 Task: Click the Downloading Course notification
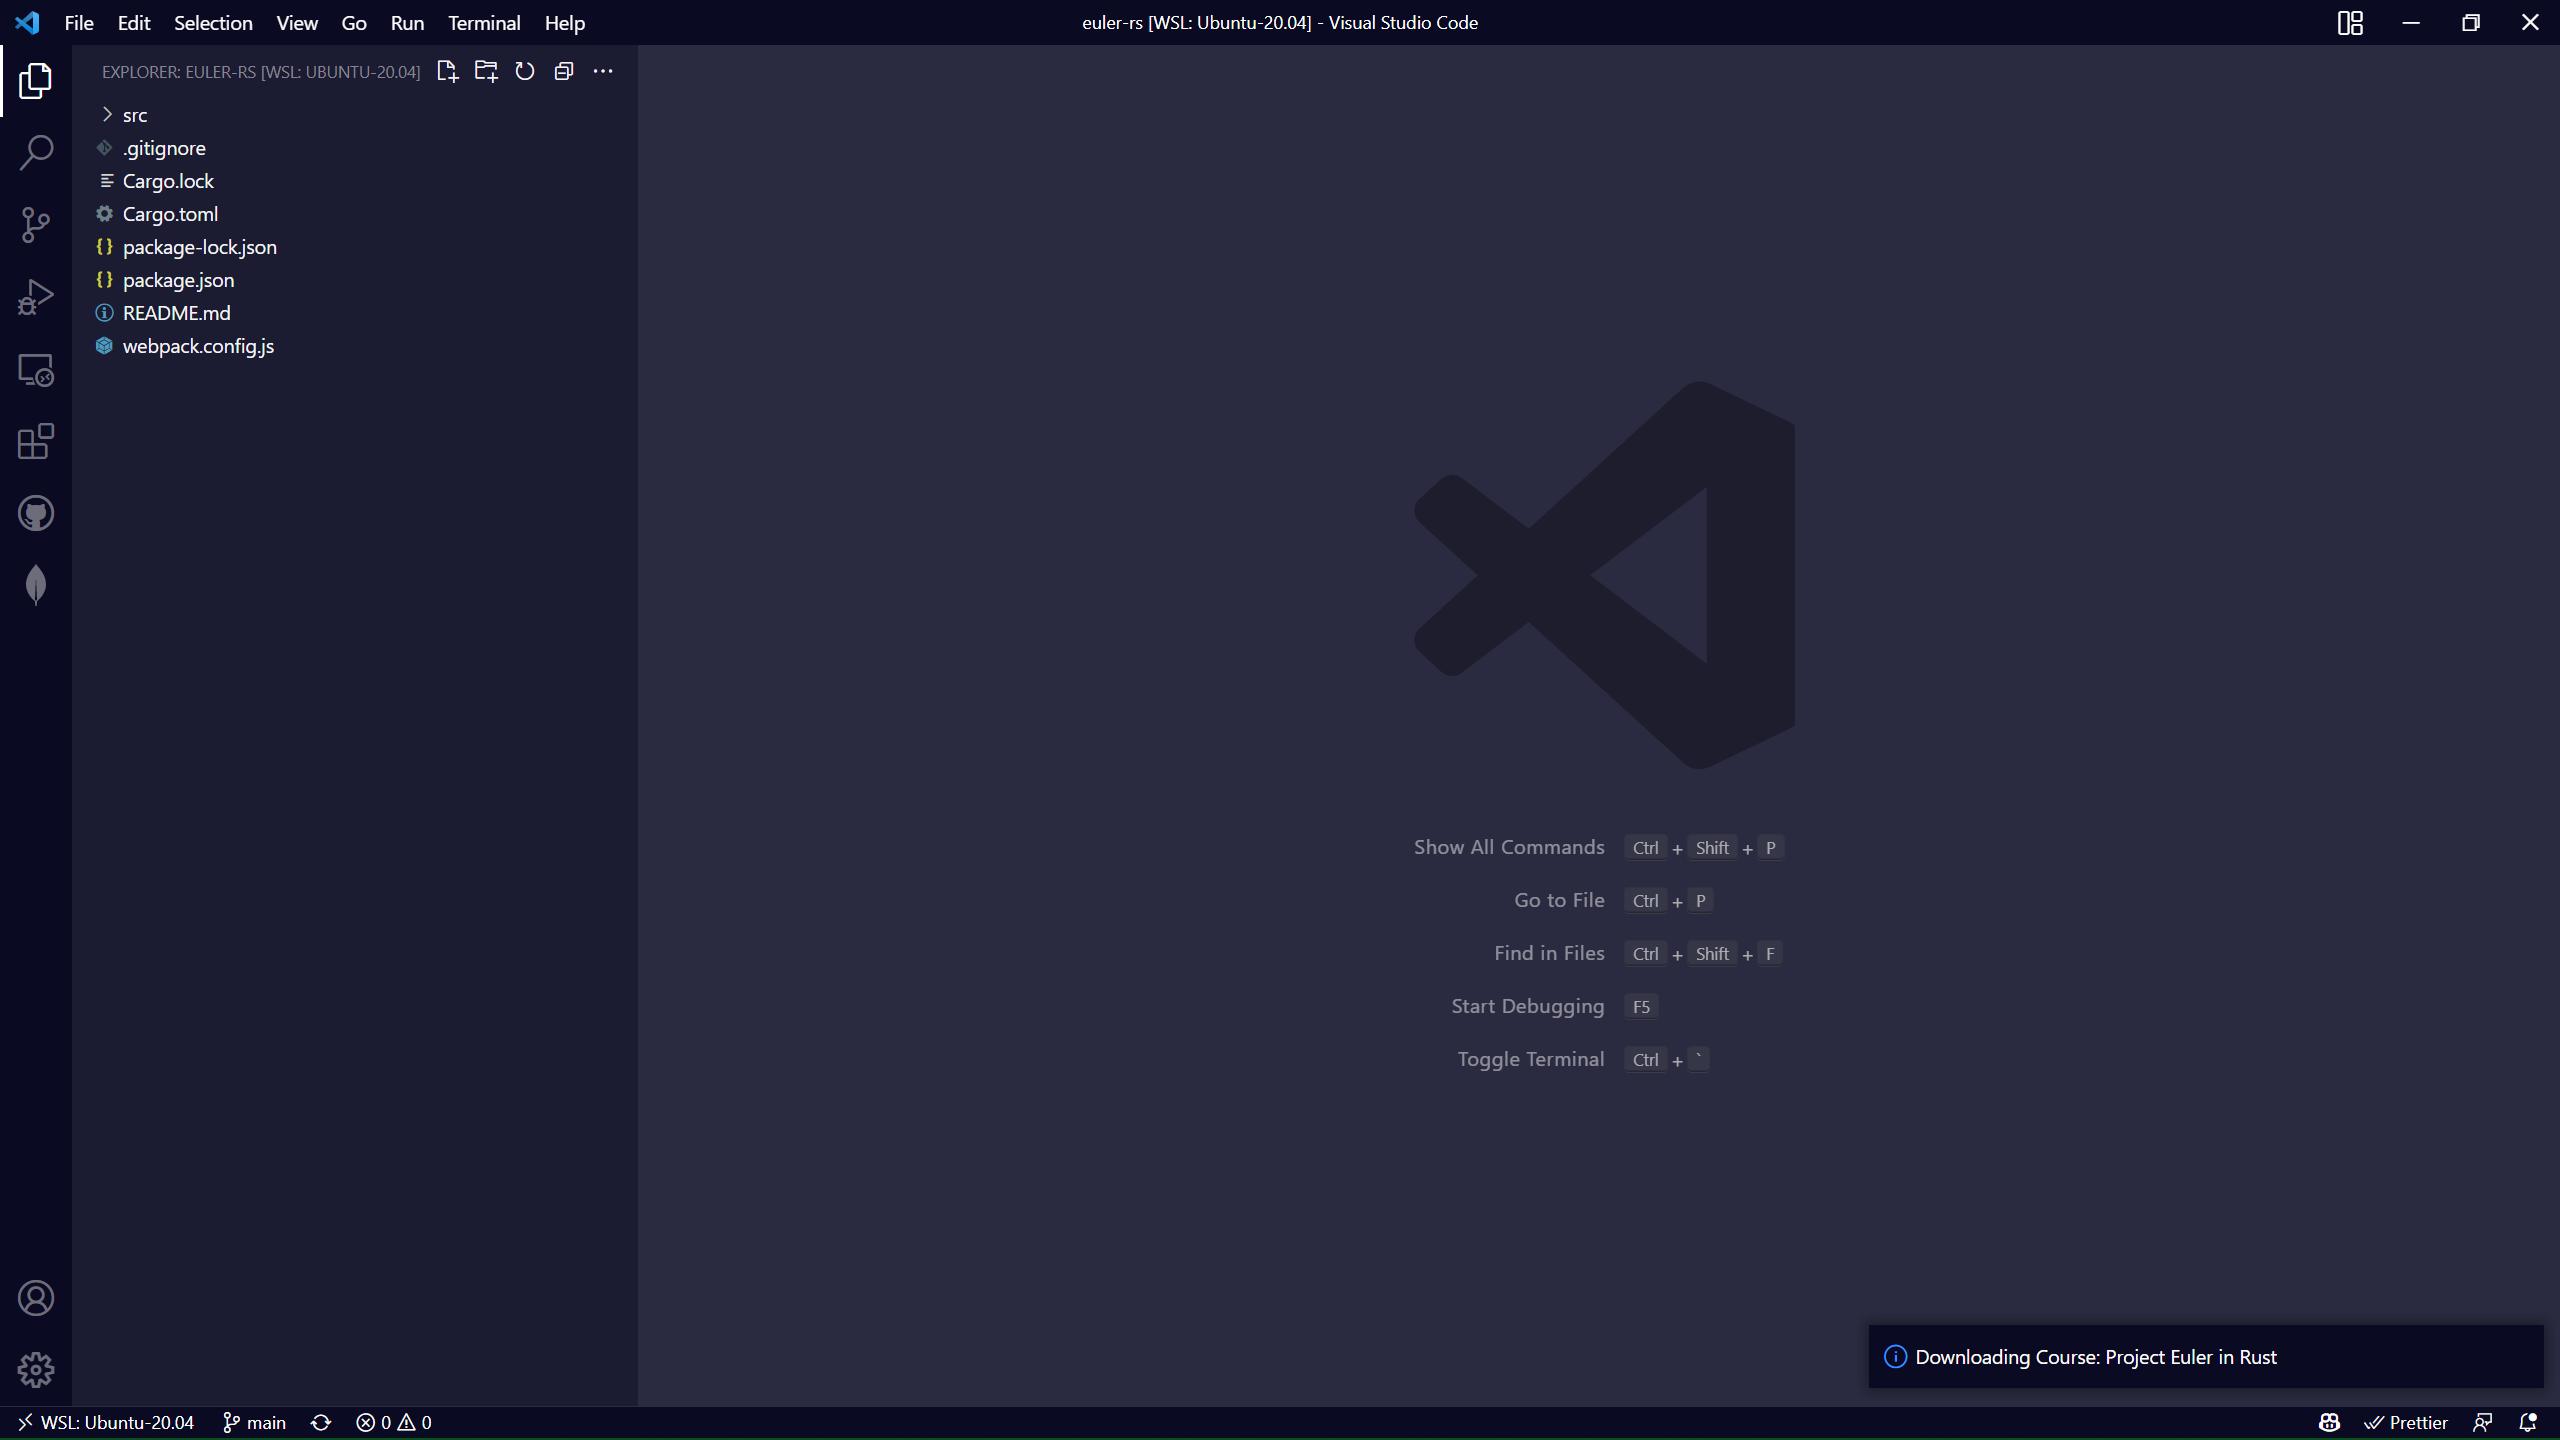2206,1357
